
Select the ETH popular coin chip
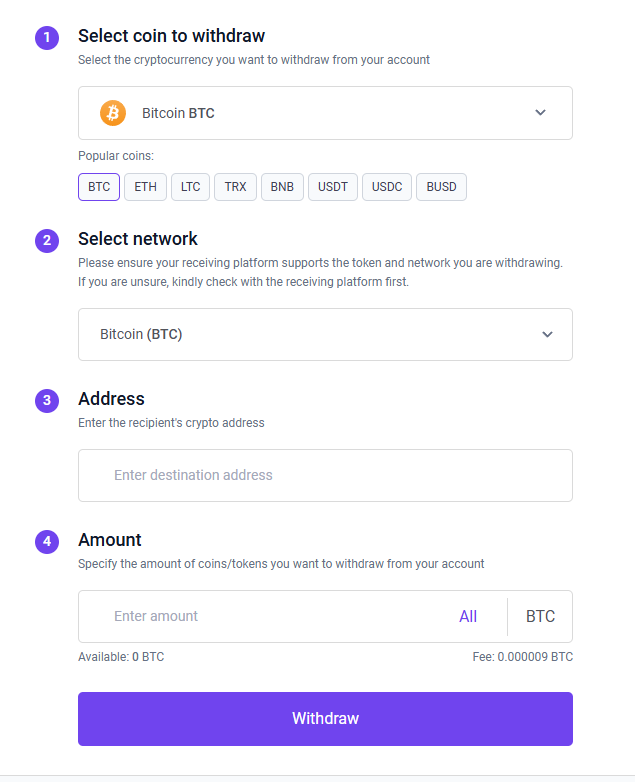145,187
